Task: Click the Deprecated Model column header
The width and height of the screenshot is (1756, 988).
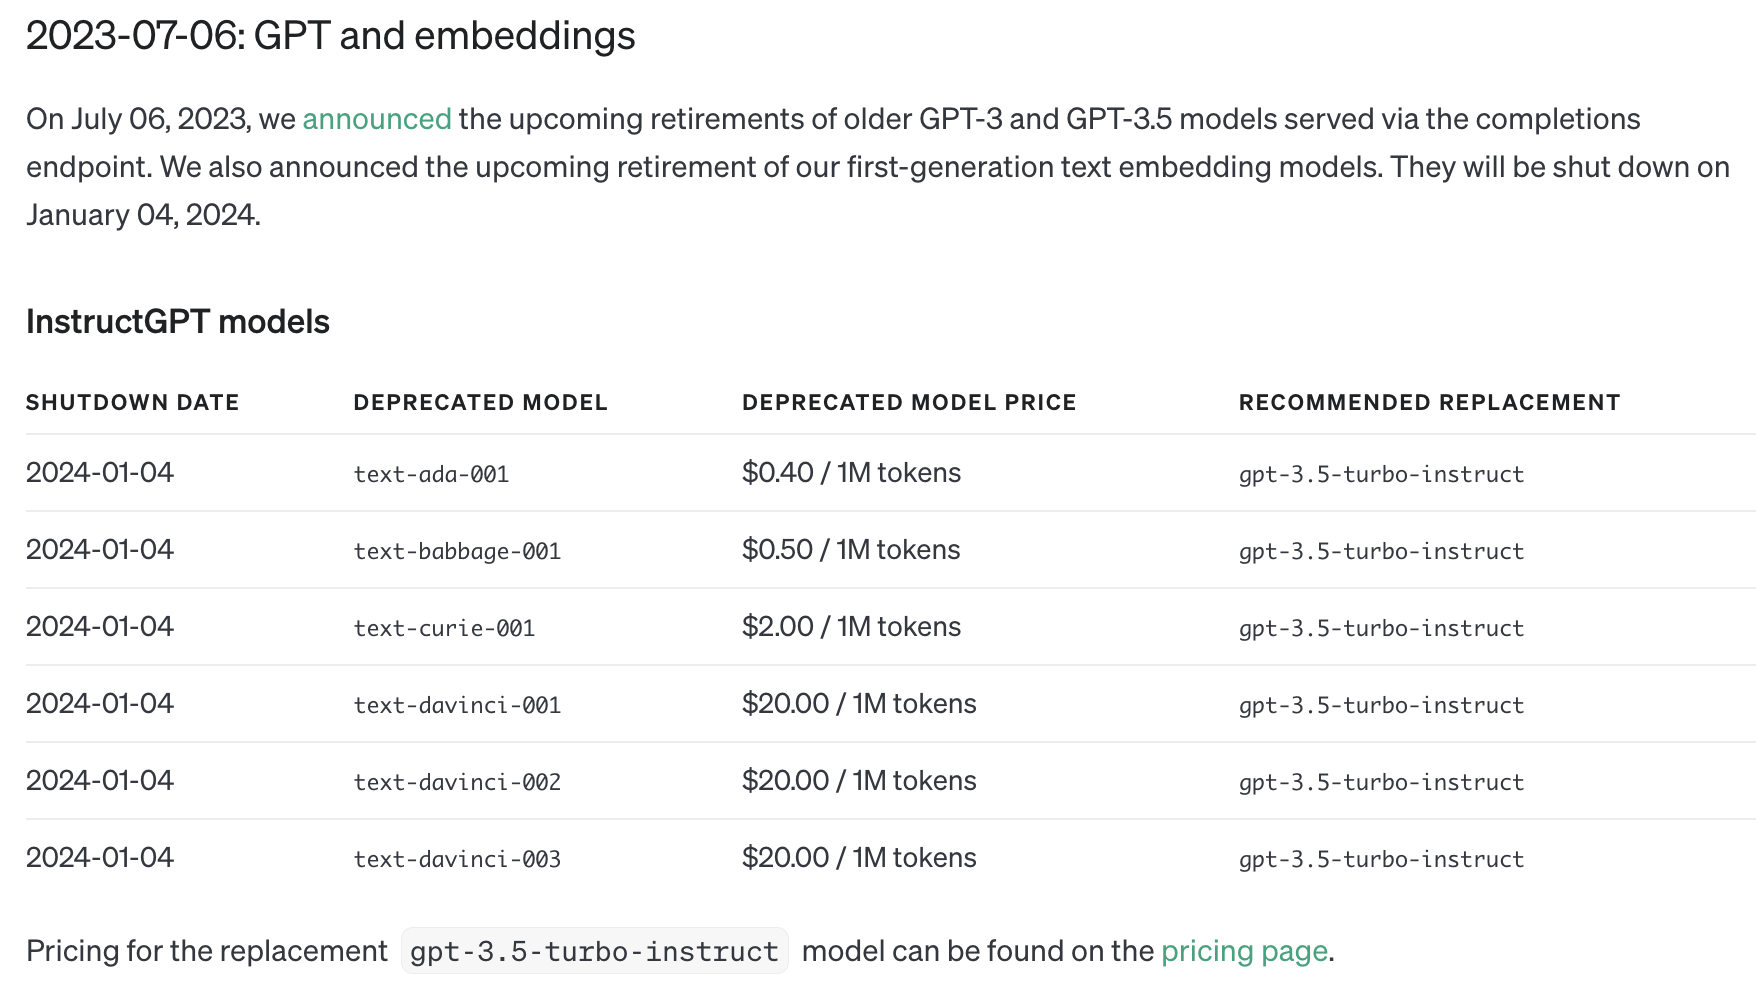Action: point(480,402)
